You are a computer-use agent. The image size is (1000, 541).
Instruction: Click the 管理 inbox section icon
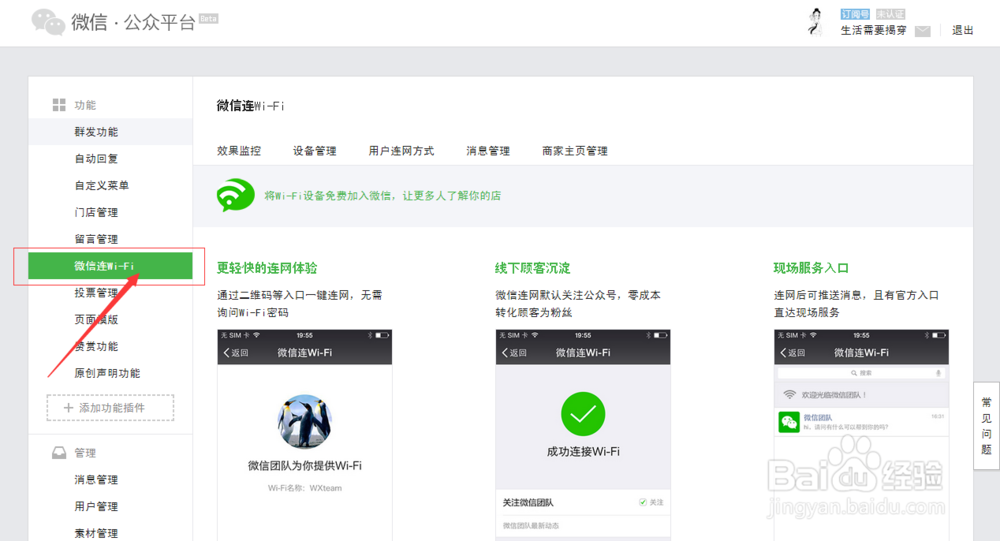(59, 452)
